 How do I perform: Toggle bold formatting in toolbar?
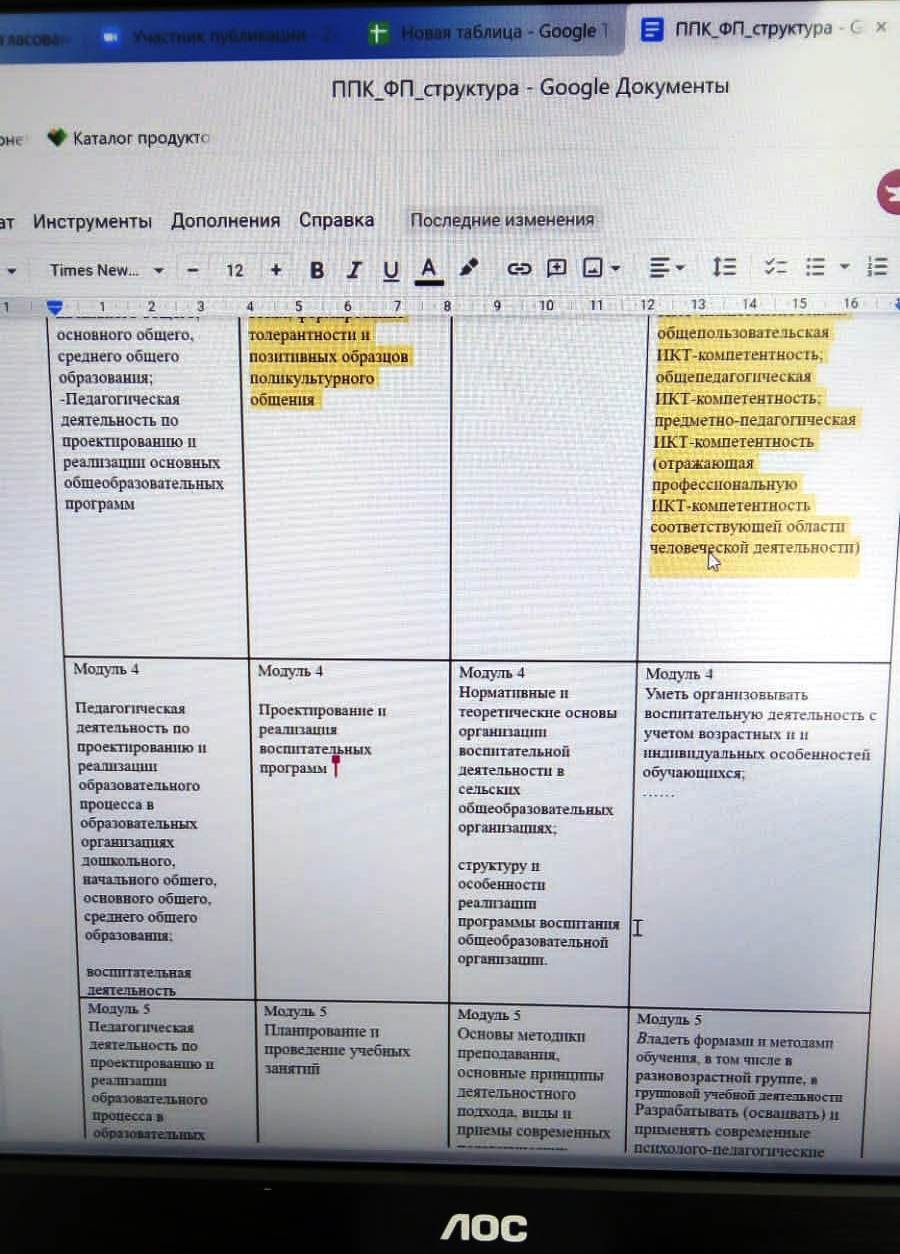coord(317,270)
